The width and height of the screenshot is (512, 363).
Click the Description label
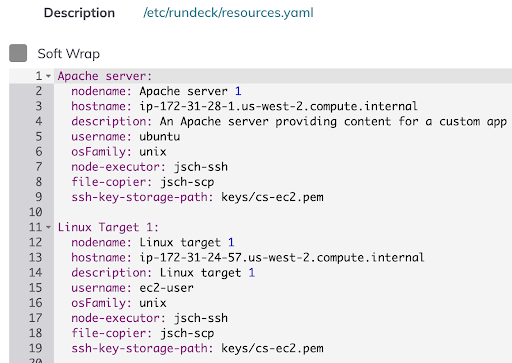click(x=79, y=13)
